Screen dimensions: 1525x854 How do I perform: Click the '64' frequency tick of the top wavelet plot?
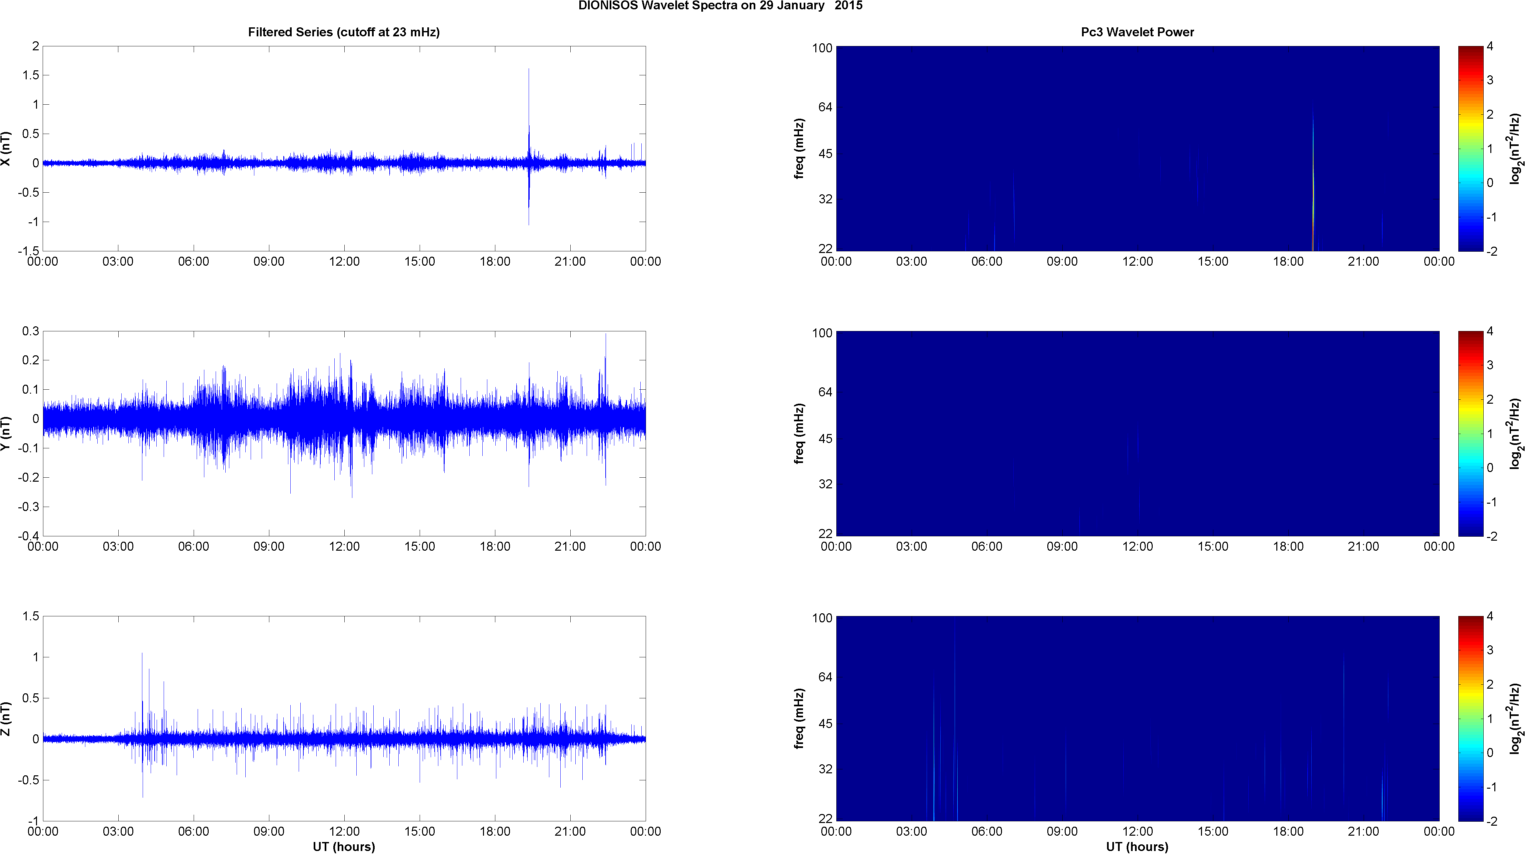tap(826, 107)
